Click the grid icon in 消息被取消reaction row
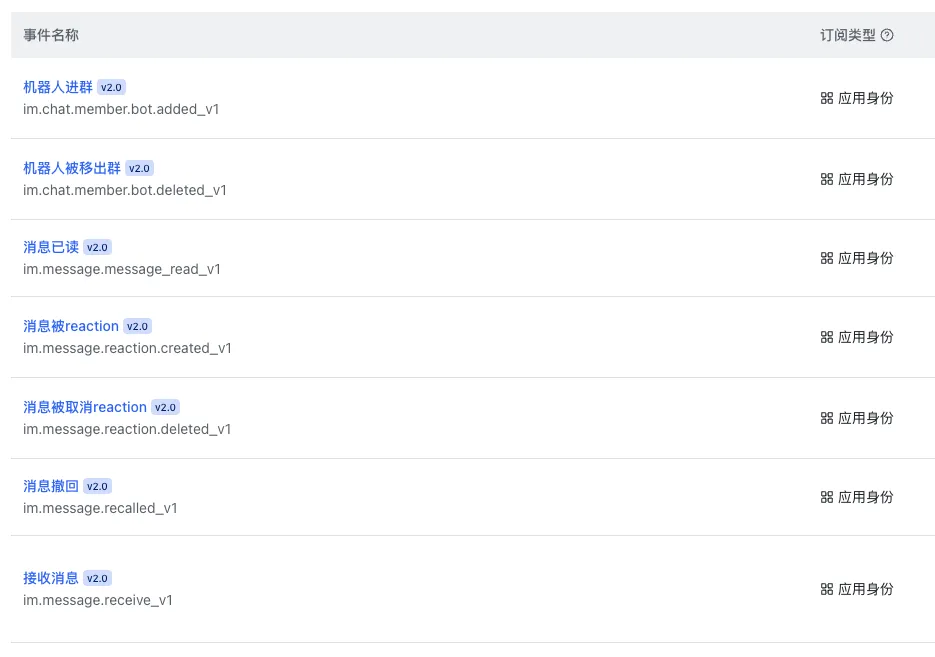This screenshot has width=935, height=657. [826, 418]
